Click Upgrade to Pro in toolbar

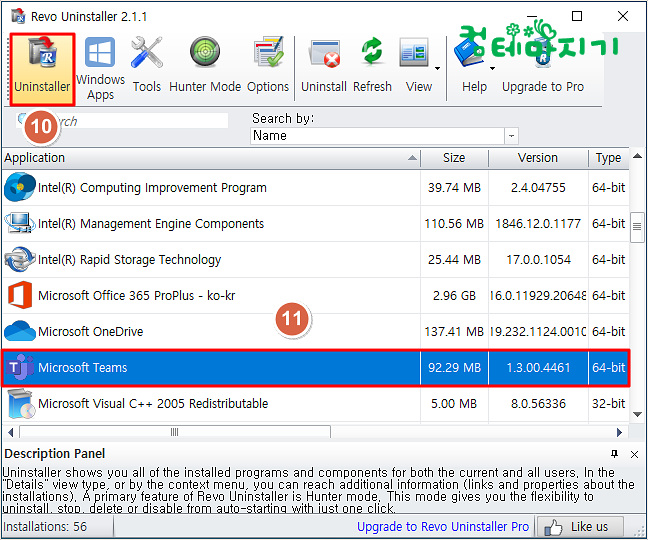click(543, 65)
